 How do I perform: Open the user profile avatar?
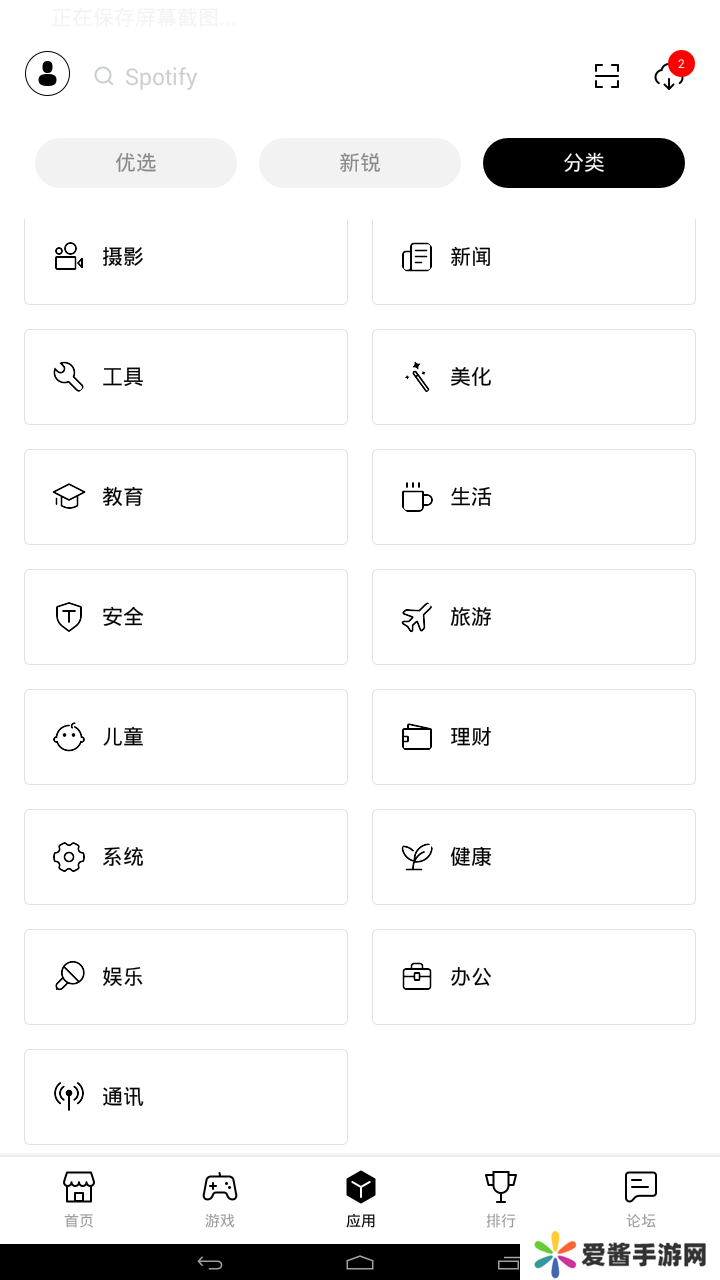[47, 74]
